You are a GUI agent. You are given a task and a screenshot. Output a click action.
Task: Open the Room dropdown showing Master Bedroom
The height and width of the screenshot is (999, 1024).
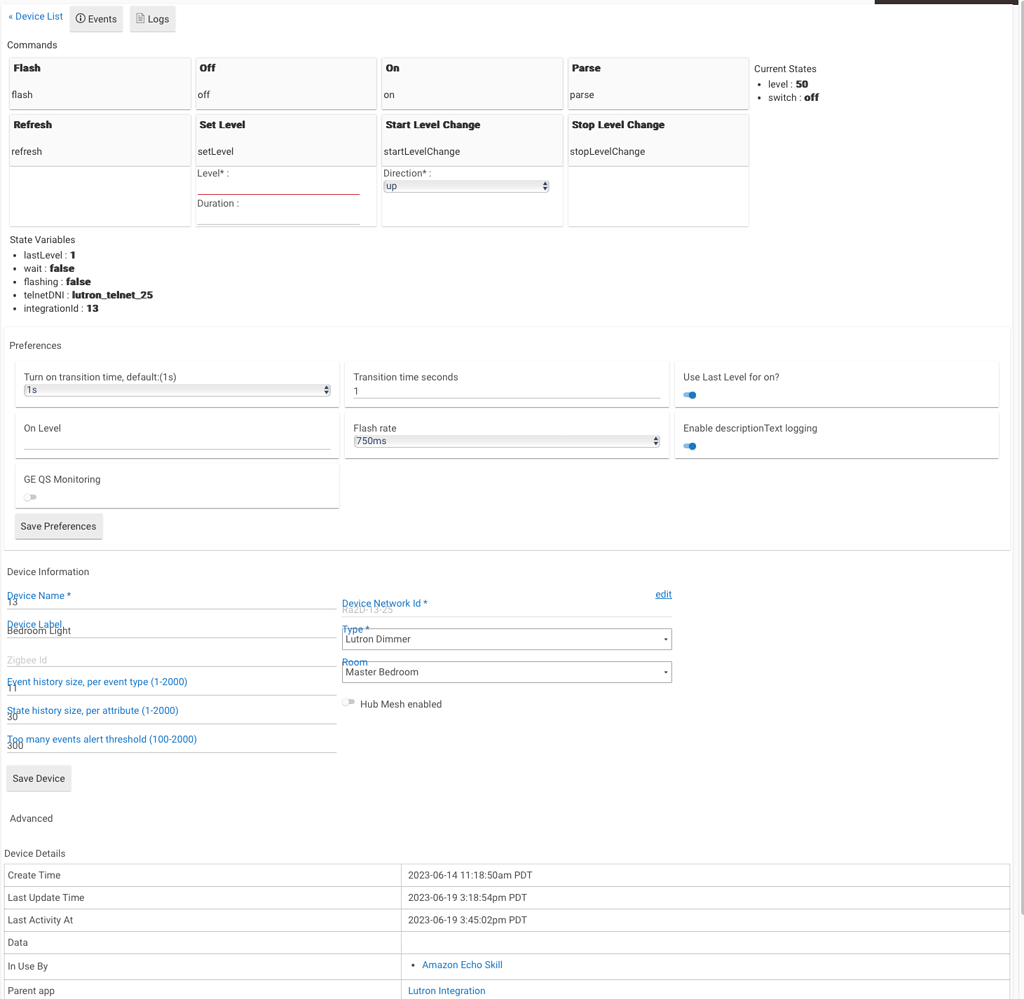point(506,672)
